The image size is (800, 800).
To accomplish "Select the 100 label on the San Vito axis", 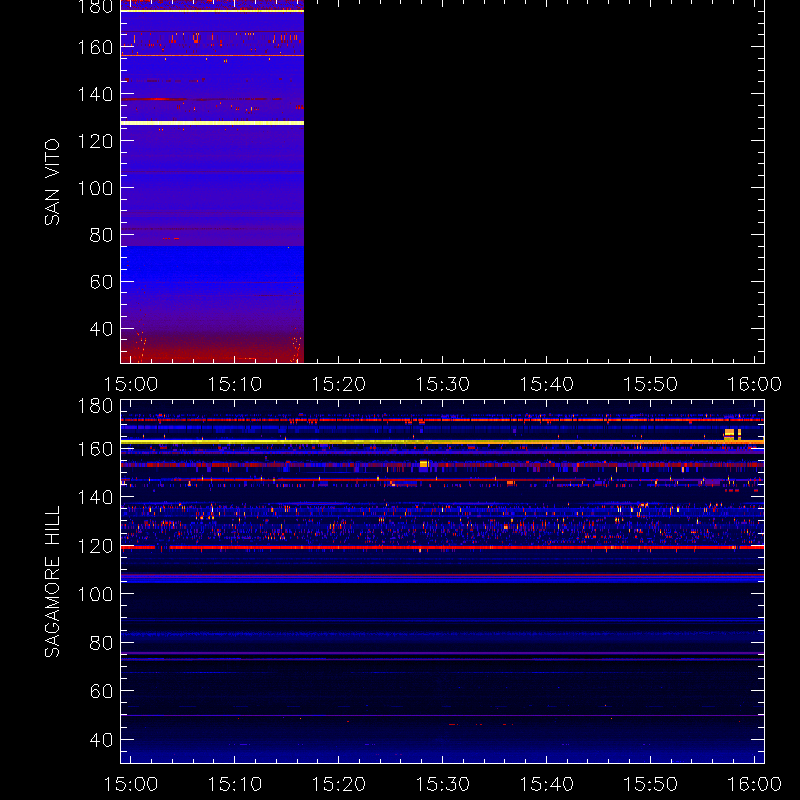I will click(x=95, y=188).
